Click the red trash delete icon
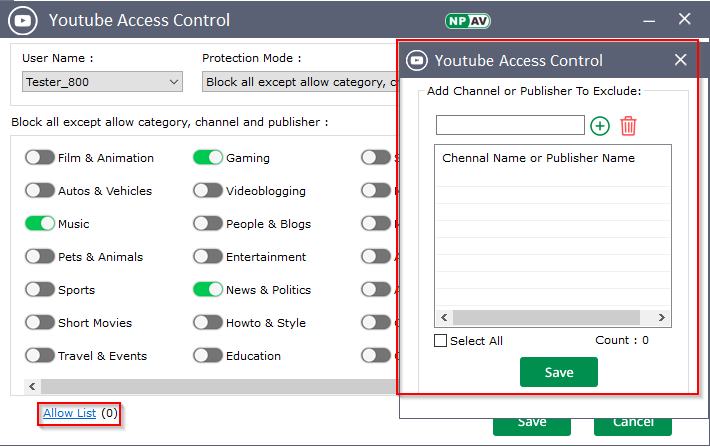 [x=628, y=126]
